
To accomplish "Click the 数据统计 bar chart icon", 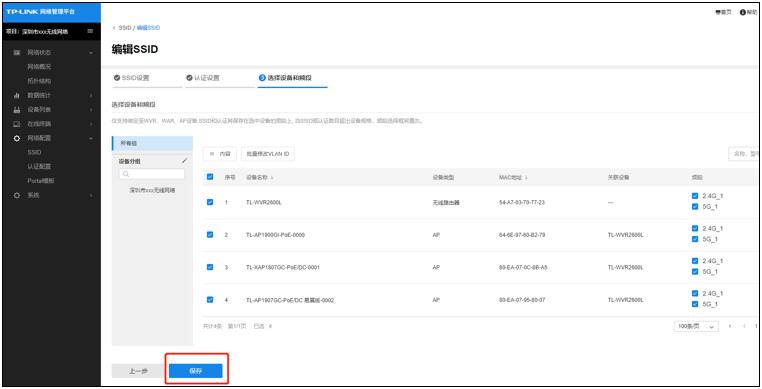I will [17, 95].
